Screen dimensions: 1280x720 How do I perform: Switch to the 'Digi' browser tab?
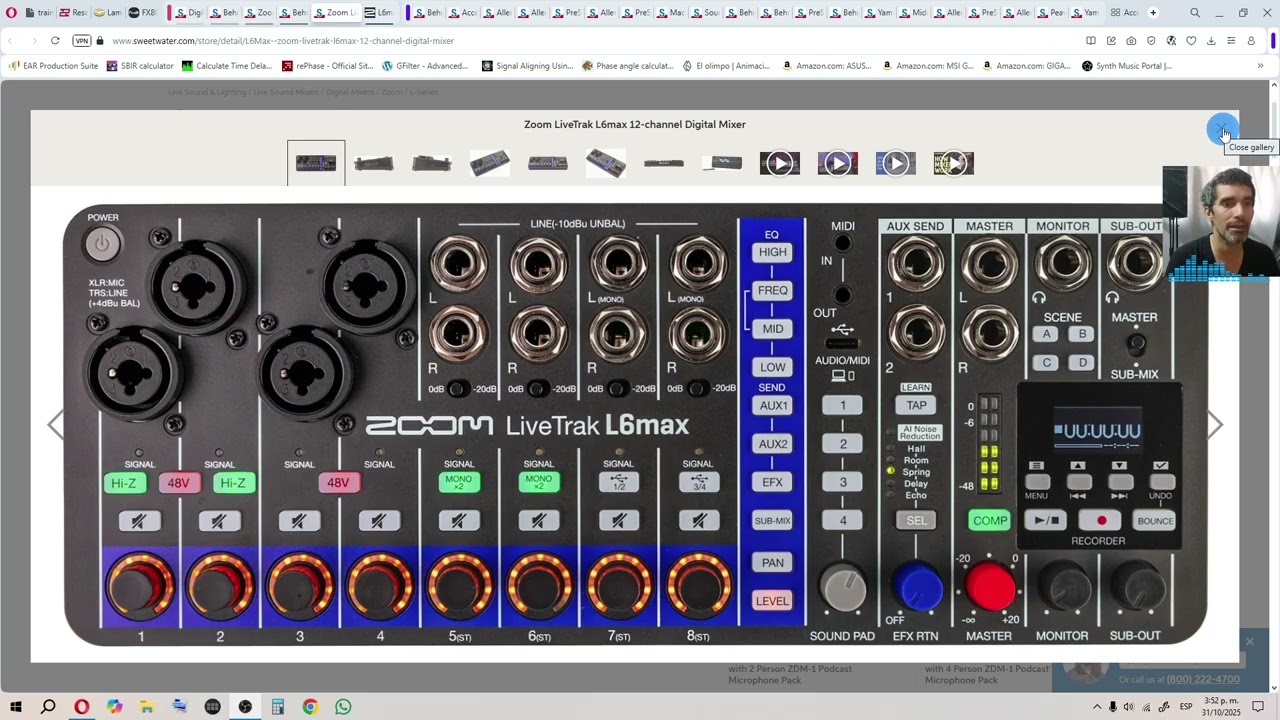click(187, 13)
